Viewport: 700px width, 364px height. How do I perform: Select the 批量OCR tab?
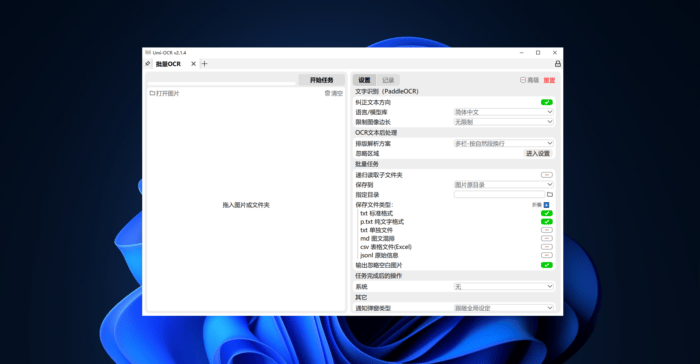pos(168,64)
